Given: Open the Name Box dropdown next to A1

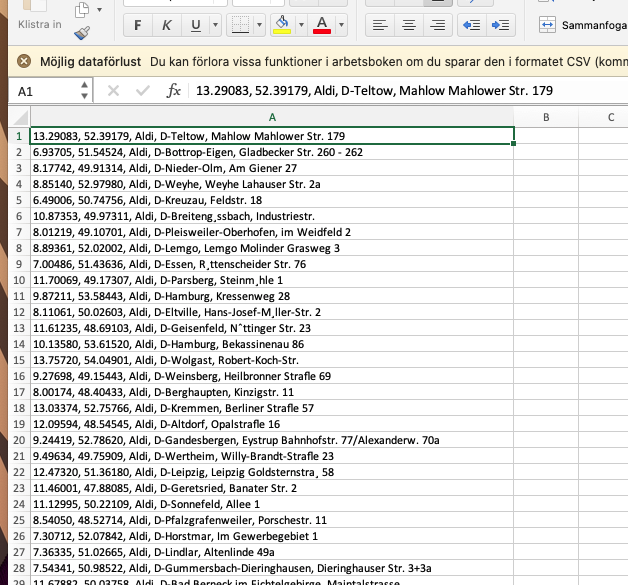Looking at the screenshot, I should coord(85,91).
